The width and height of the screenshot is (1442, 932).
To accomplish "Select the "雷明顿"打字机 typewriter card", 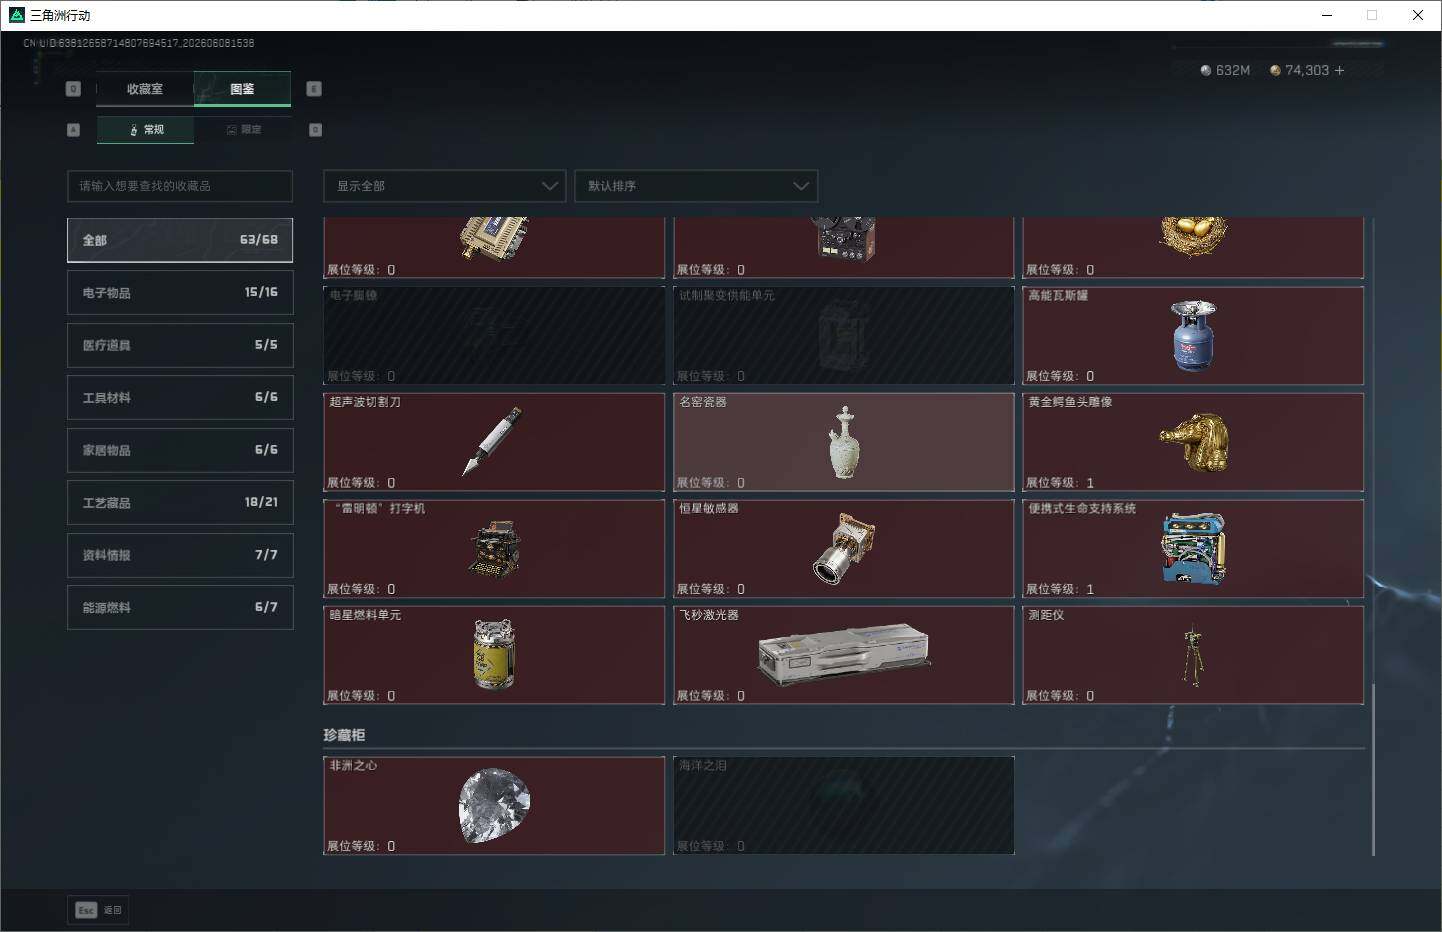I will [x=494, y=549].
